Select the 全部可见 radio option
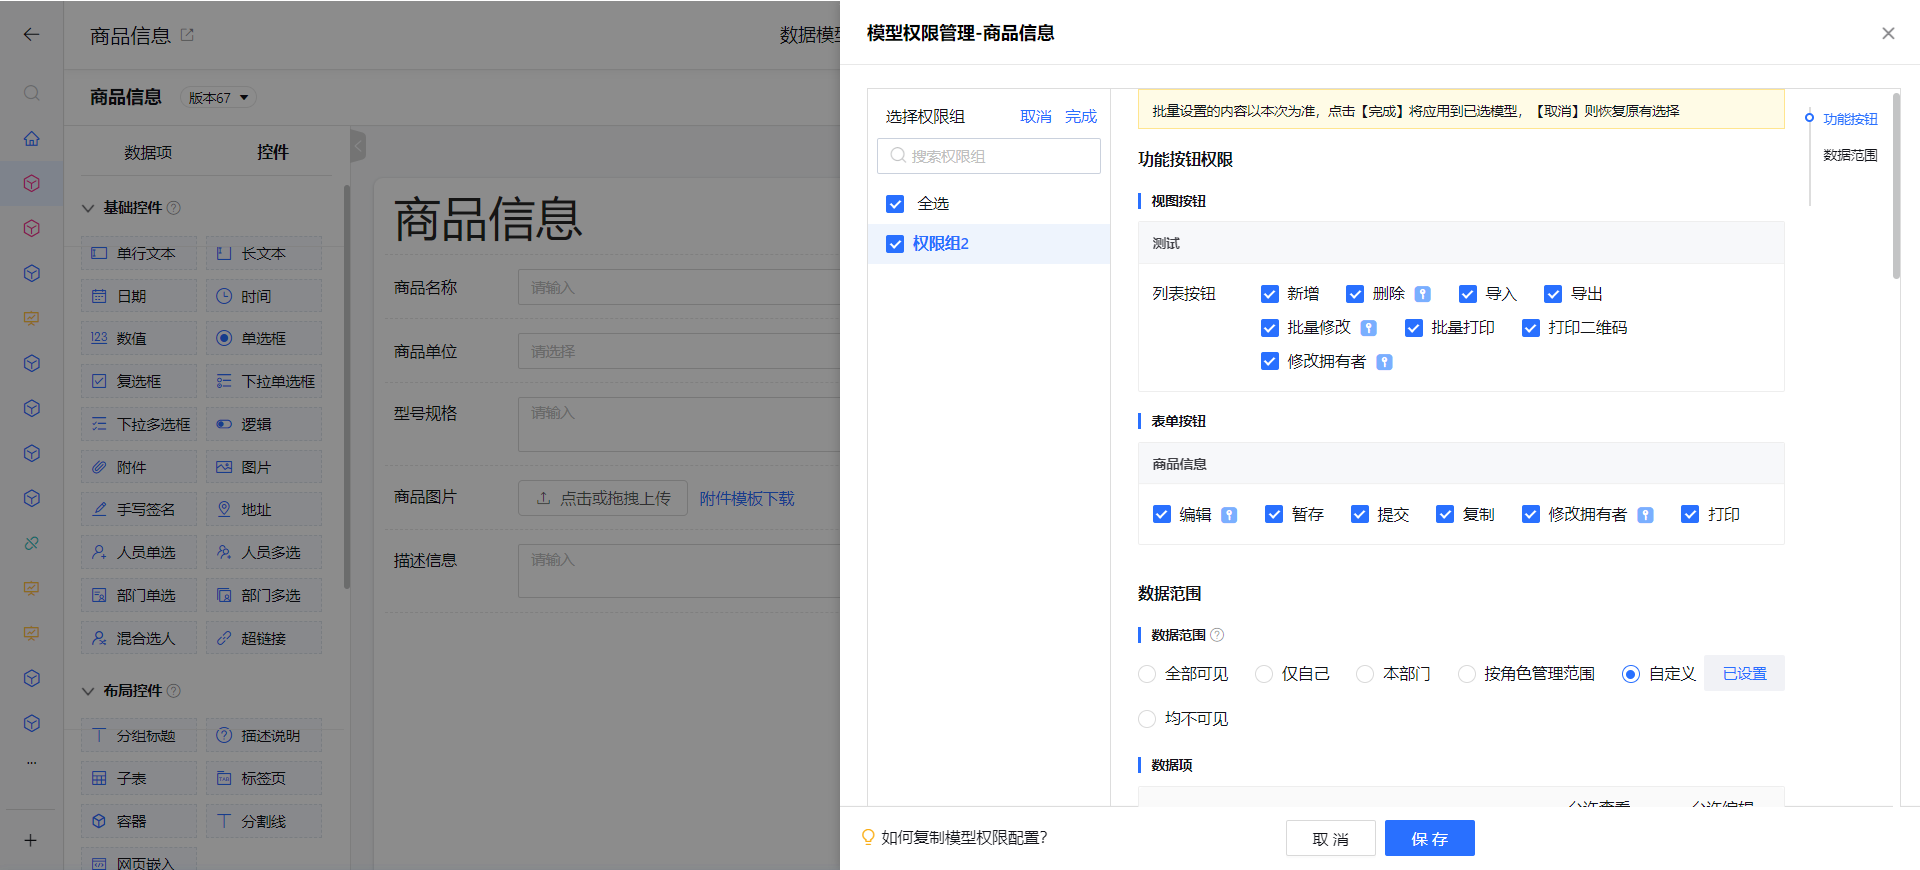 pos(1147,675)
